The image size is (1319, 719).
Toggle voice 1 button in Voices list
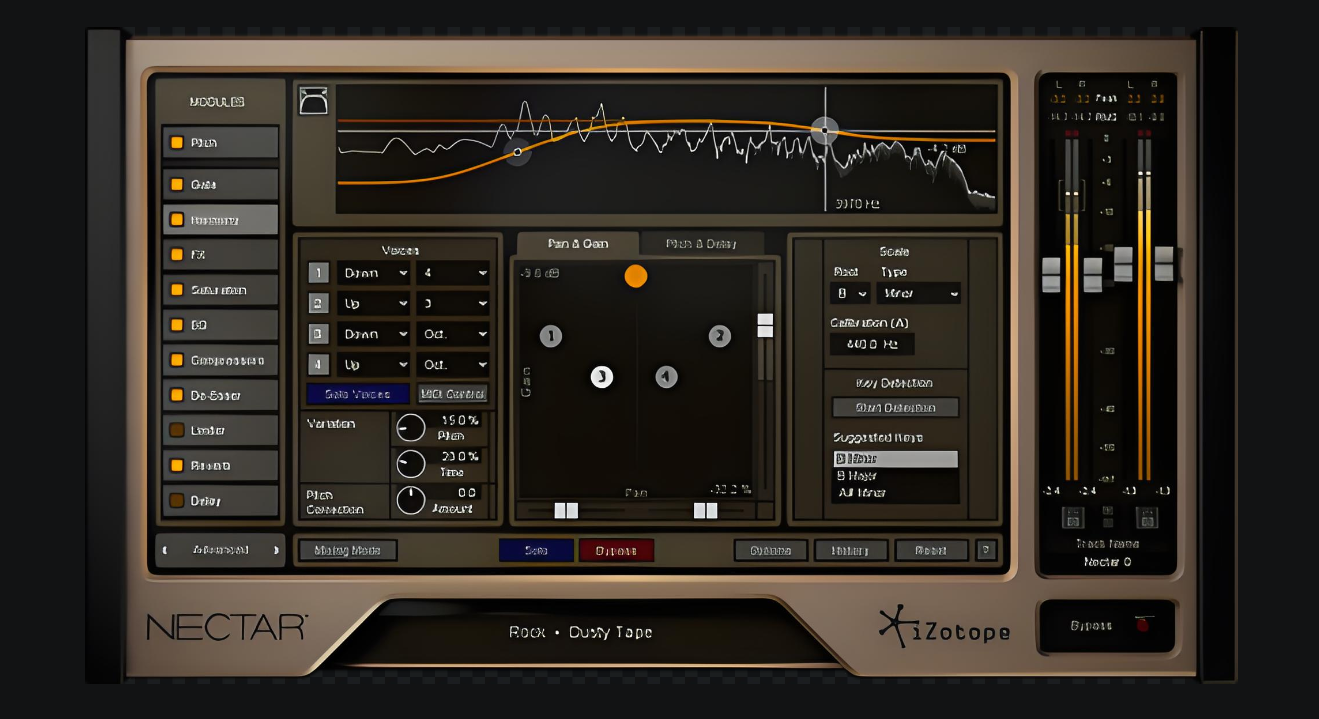[318, 273]
